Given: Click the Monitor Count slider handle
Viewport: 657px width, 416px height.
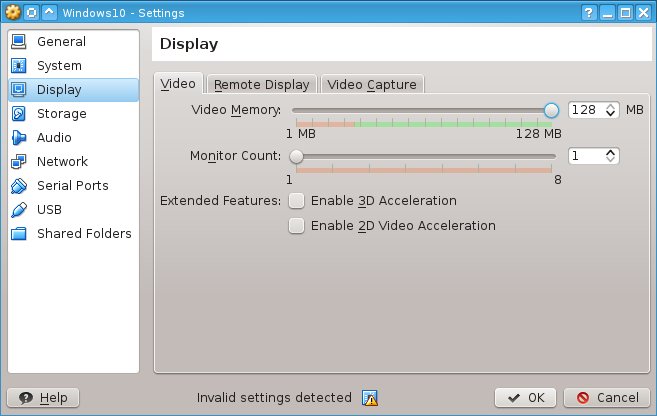Looking at the screenshot, I should [296, 156].
